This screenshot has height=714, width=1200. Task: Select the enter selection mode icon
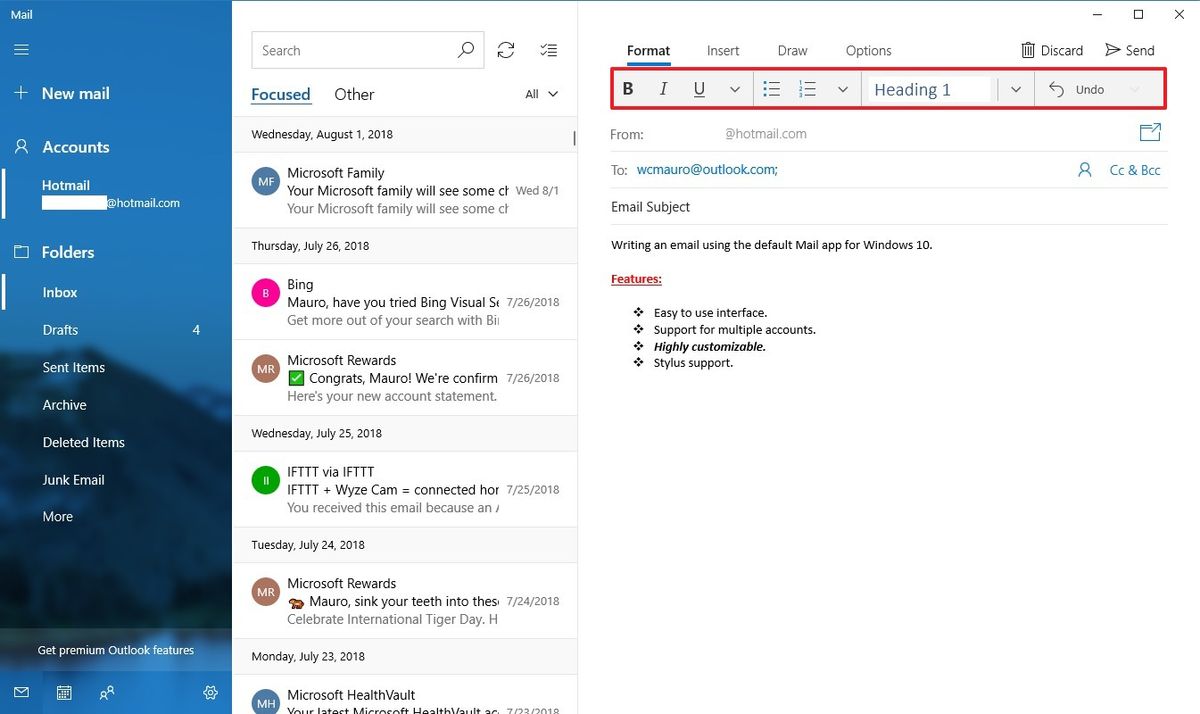pyautogui.click(x=548, y=49)
